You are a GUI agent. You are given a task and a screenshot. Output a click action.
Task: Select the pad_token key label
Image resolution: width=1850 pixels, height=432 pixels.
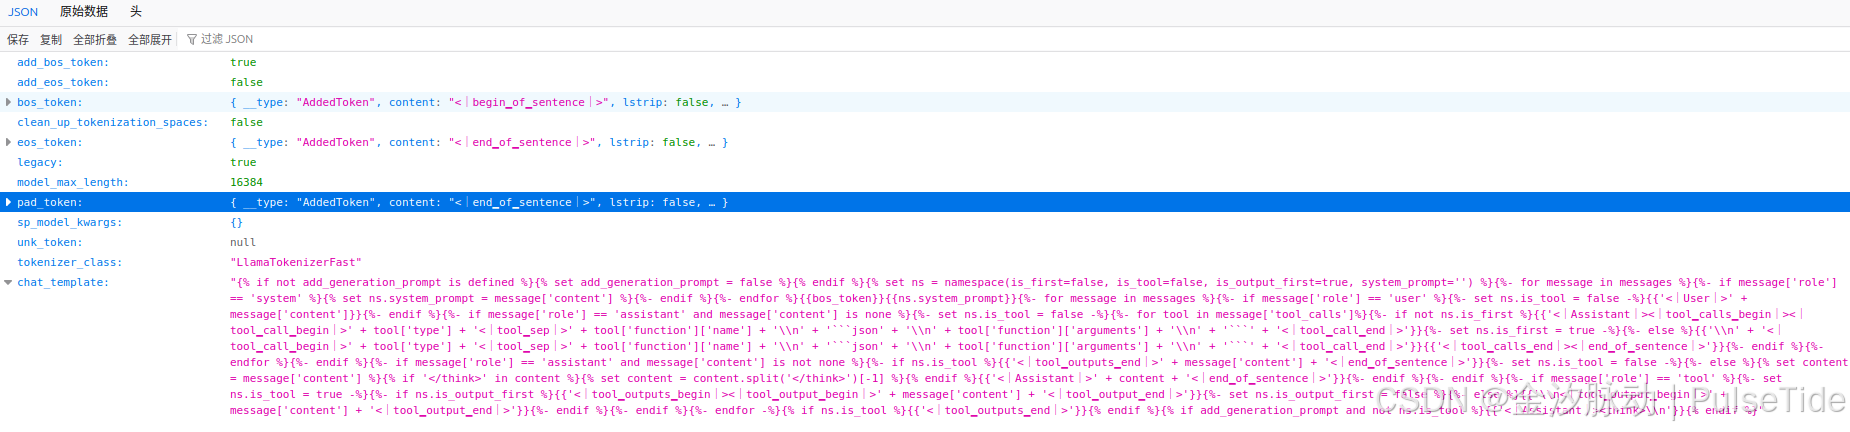click(50, 202)
